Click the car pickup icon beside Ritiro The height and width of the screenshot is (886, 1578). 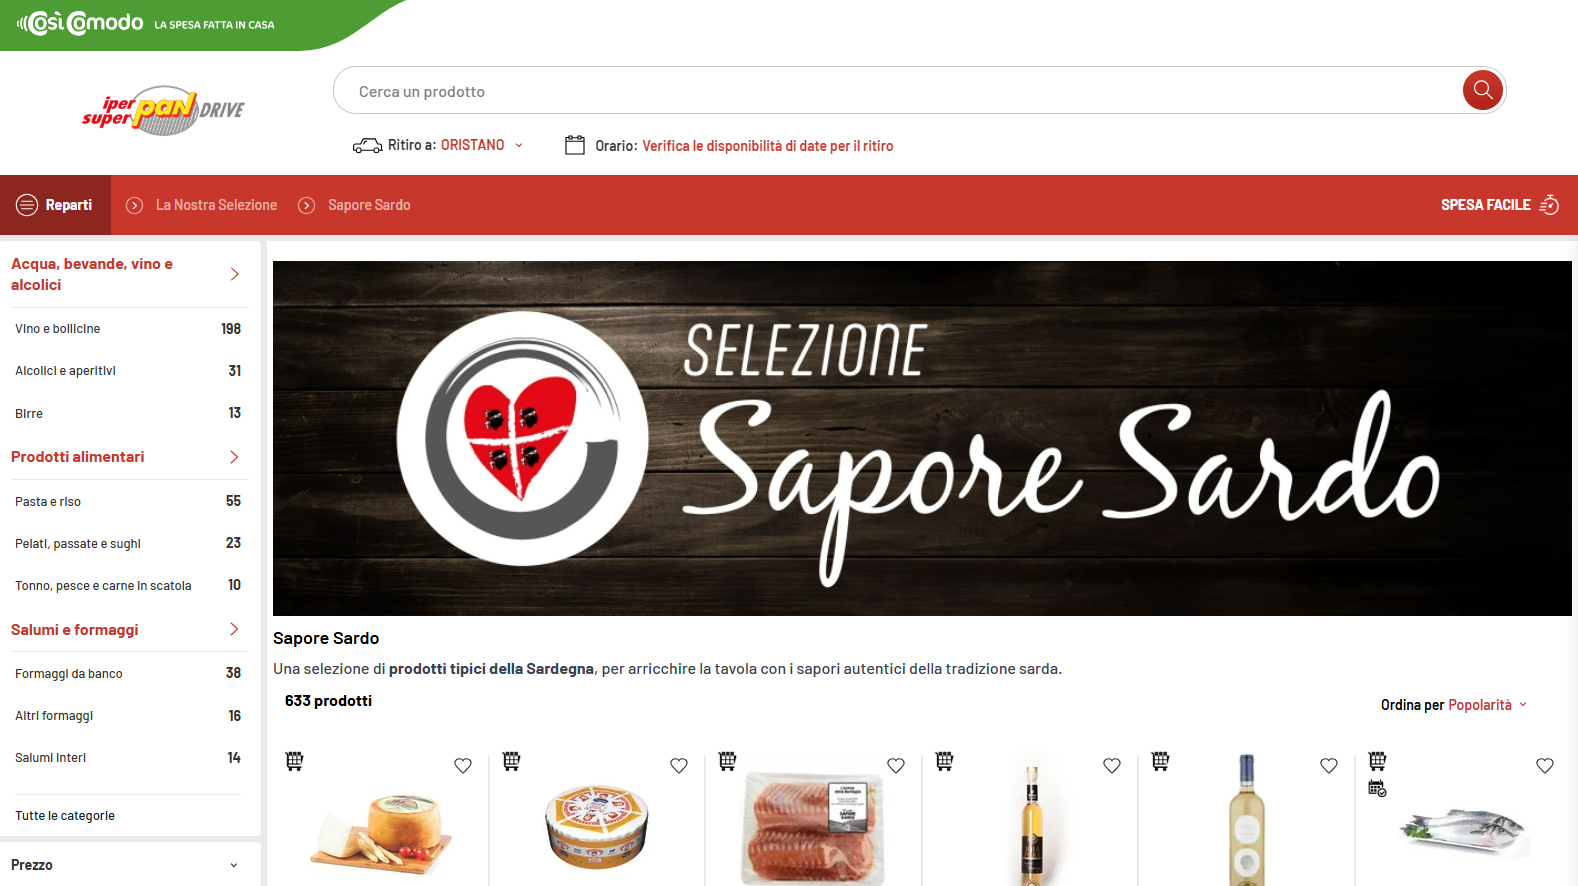367,146
